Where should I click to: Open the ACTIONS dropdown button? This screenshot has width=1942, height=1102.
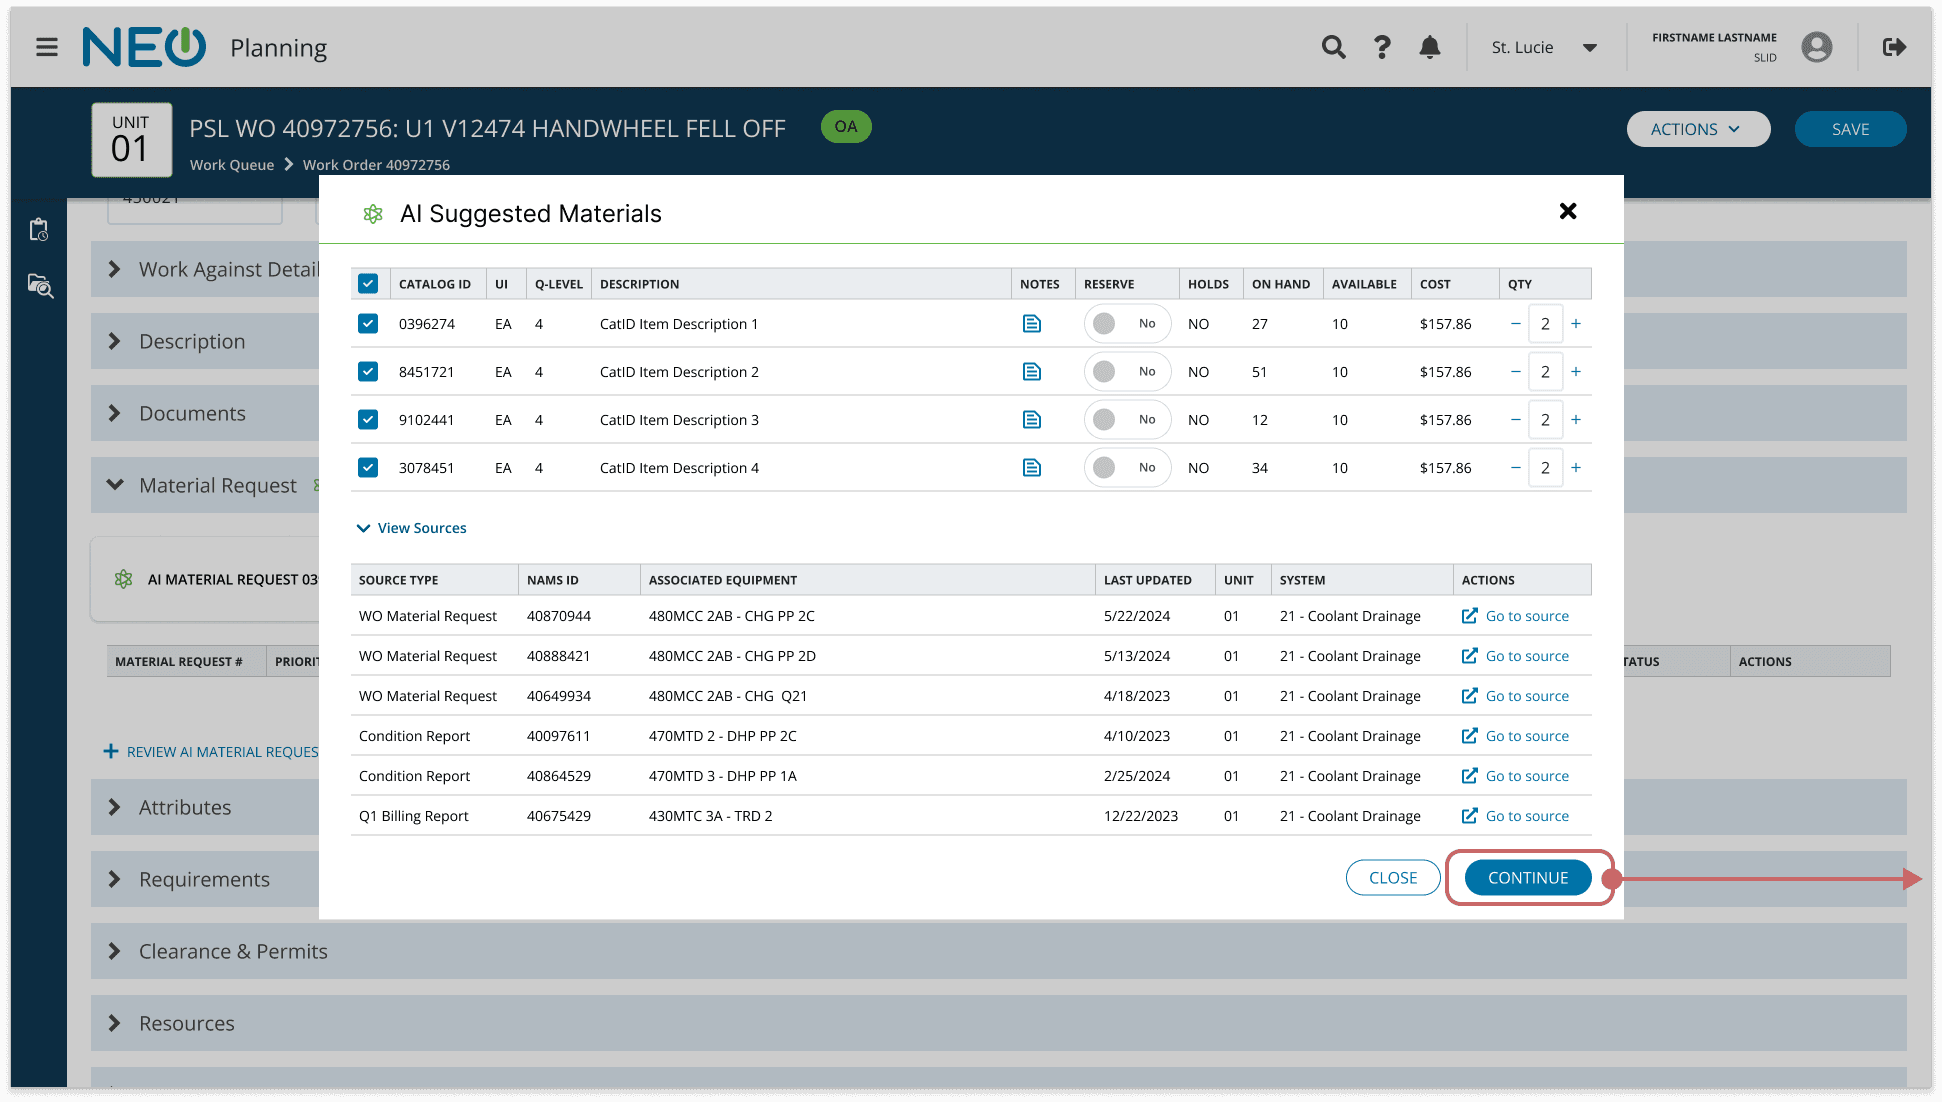pyautogui.click(x=1697, y=129)
